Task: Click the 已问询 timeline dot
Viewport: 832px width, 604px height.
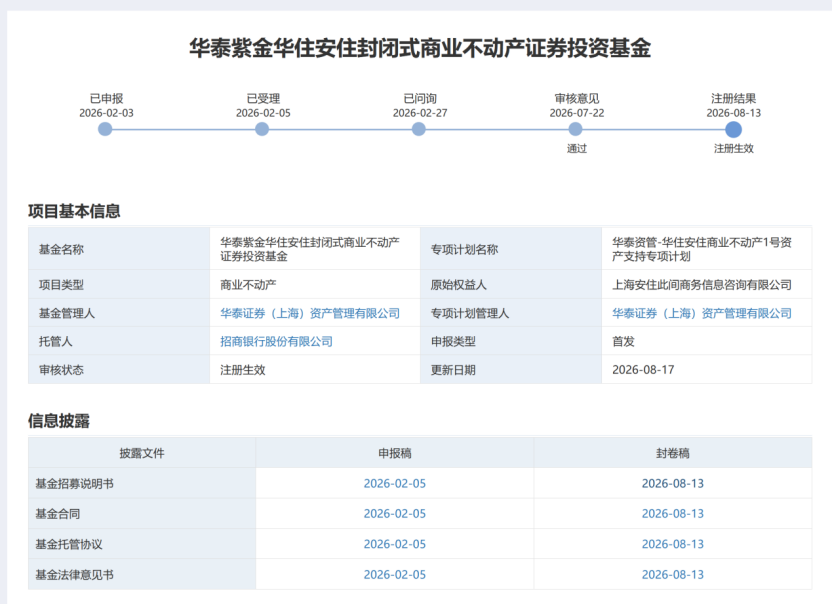Action: click(x=419, y=129)
